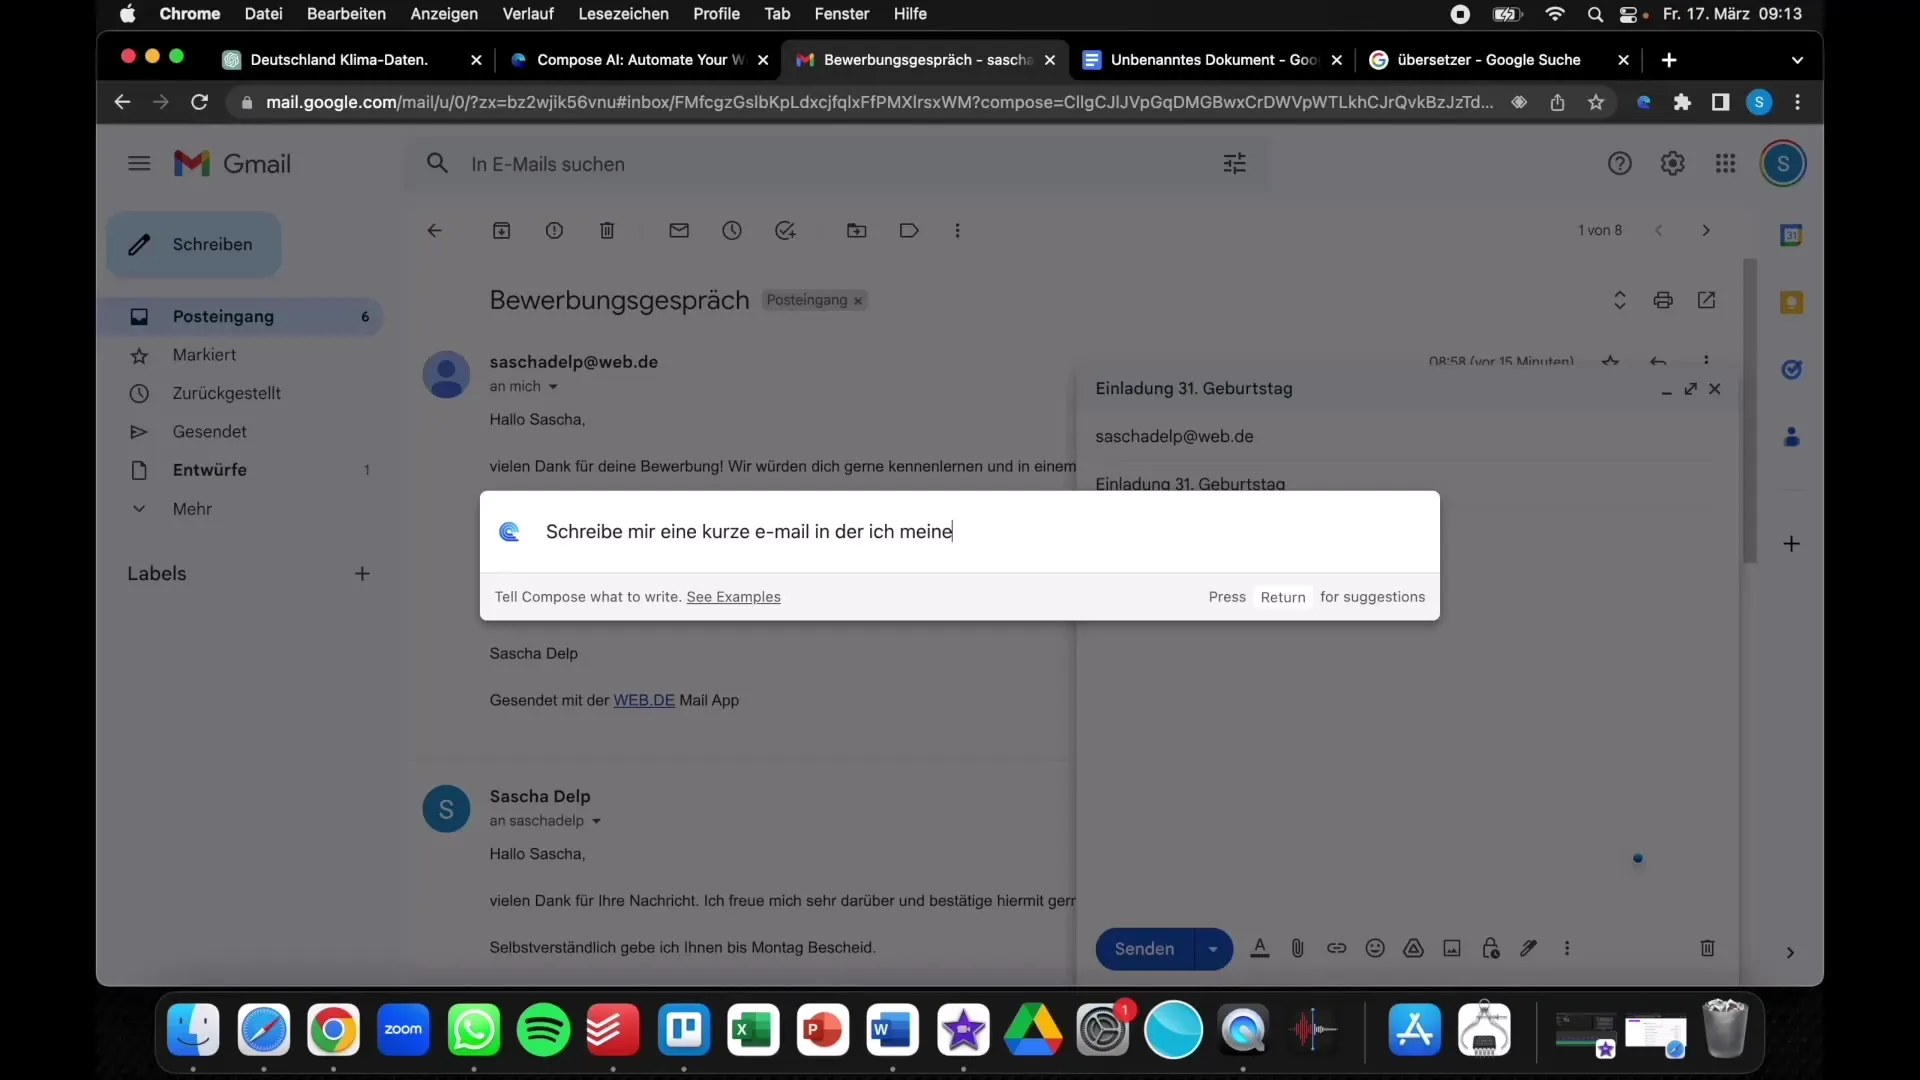The width and height of the screenshot is (1920, 1080).
Task: Click the delete draft trash icon
Action: (x=1708, y=948)
